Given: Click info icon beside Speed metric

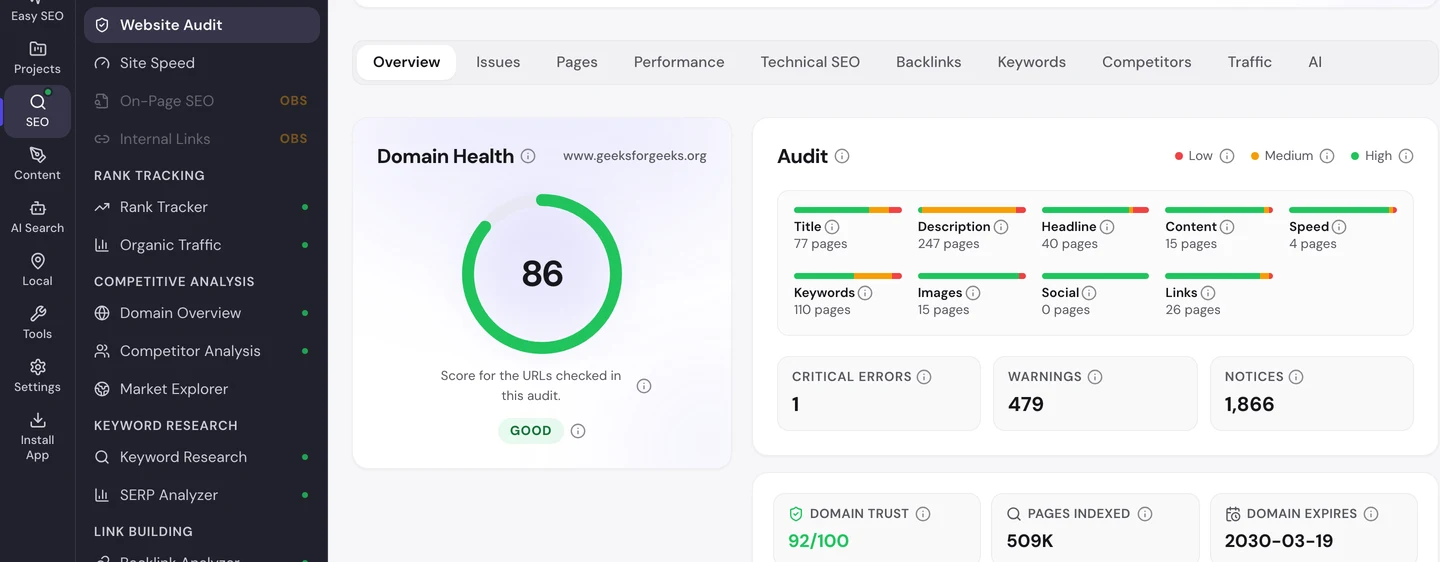Looking at the screenshot, I should pyautogui.click(x=1339, y=227).
